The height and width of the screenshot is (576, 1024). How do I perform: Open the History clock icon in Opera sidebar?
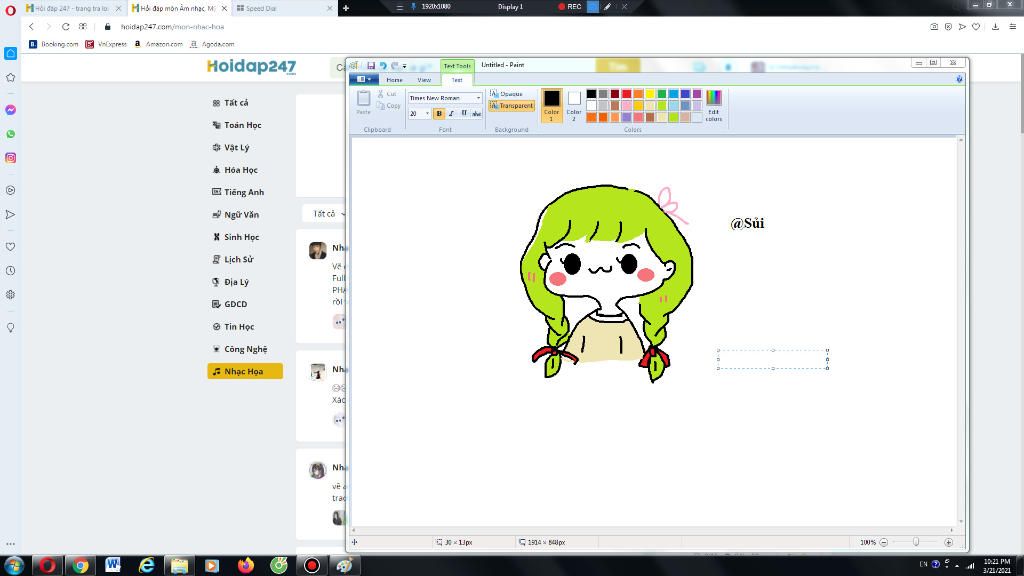tap(10, 270)
